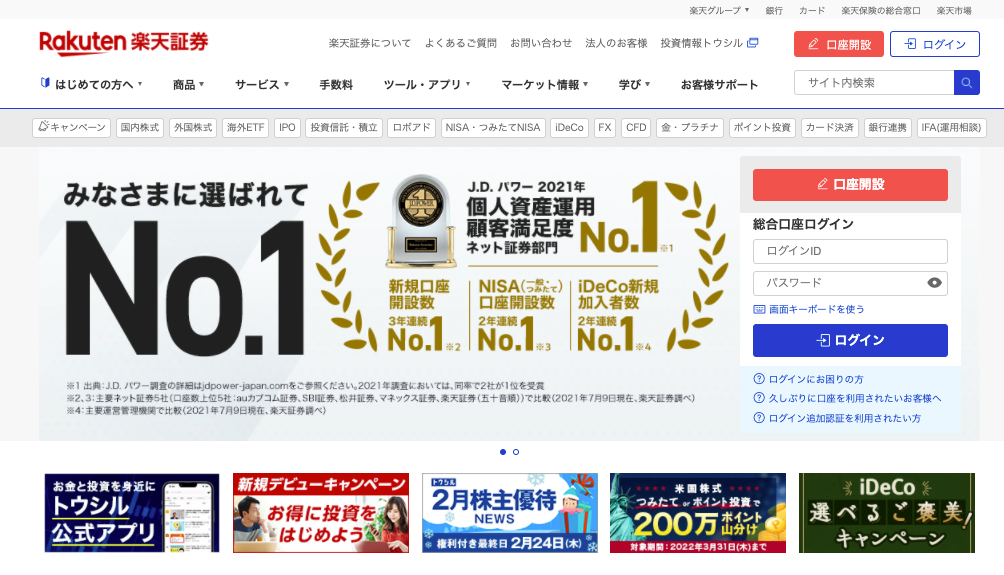The height and width of the screenshot is (575, 1004).
Task: Click the blue ログイン submit button
Action: [850, 340]
